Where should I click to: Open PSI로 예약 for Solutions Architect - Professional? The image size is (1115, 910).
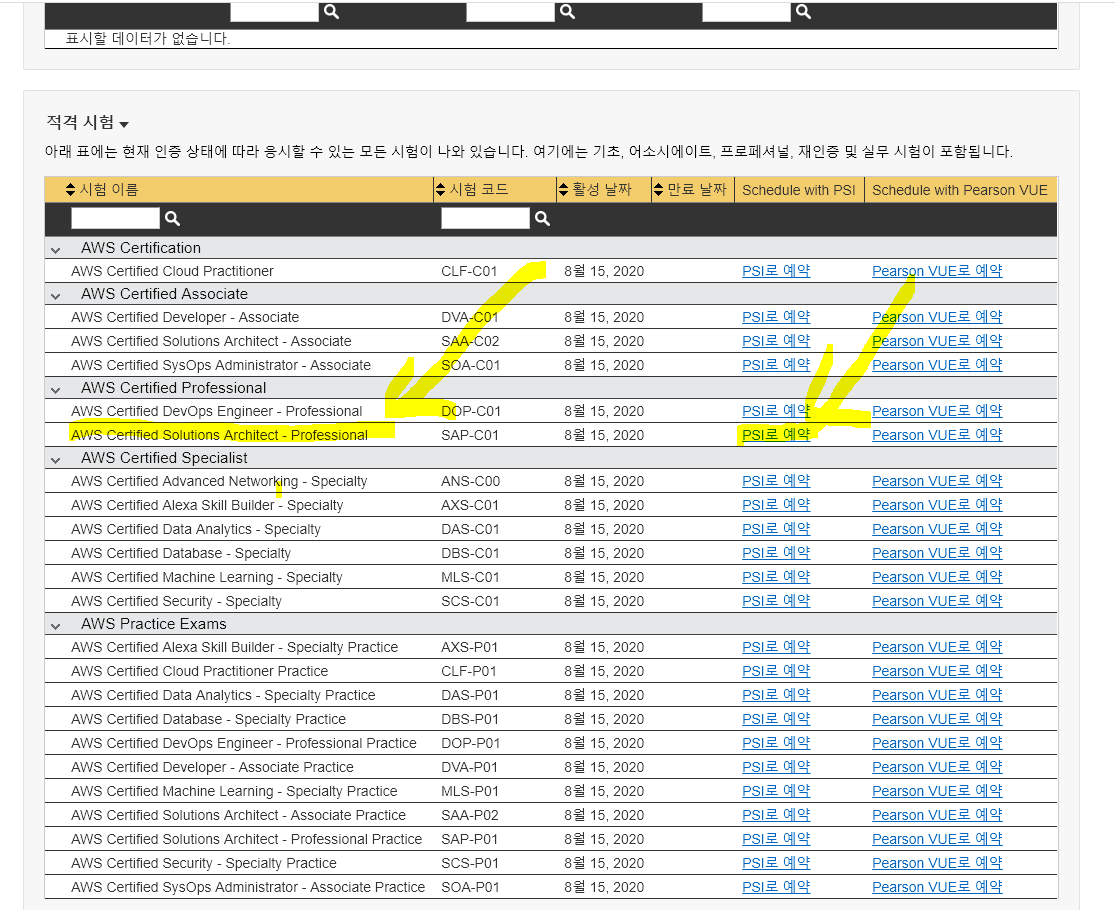tap(776, 434)
